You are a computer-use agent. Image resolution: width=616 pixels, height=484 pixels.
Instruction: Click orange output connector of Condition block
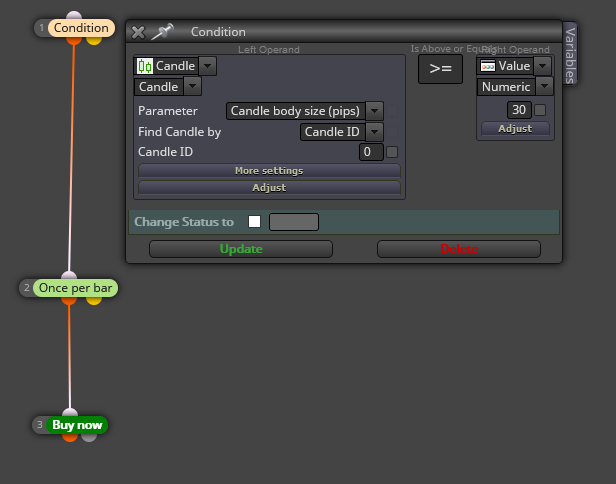click(74, 40)
